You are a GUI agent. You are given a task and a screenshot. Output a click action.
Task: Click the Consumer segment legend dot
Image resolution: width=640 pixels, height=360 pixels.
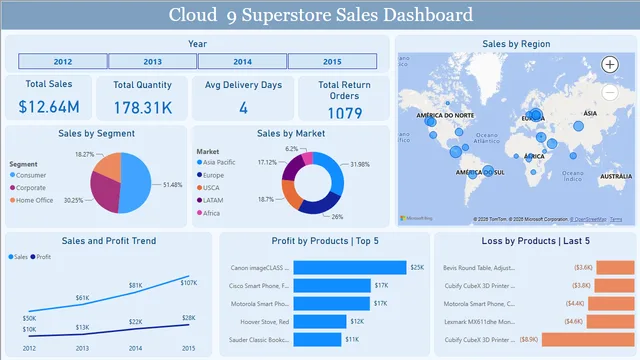(x=13, y=175)
